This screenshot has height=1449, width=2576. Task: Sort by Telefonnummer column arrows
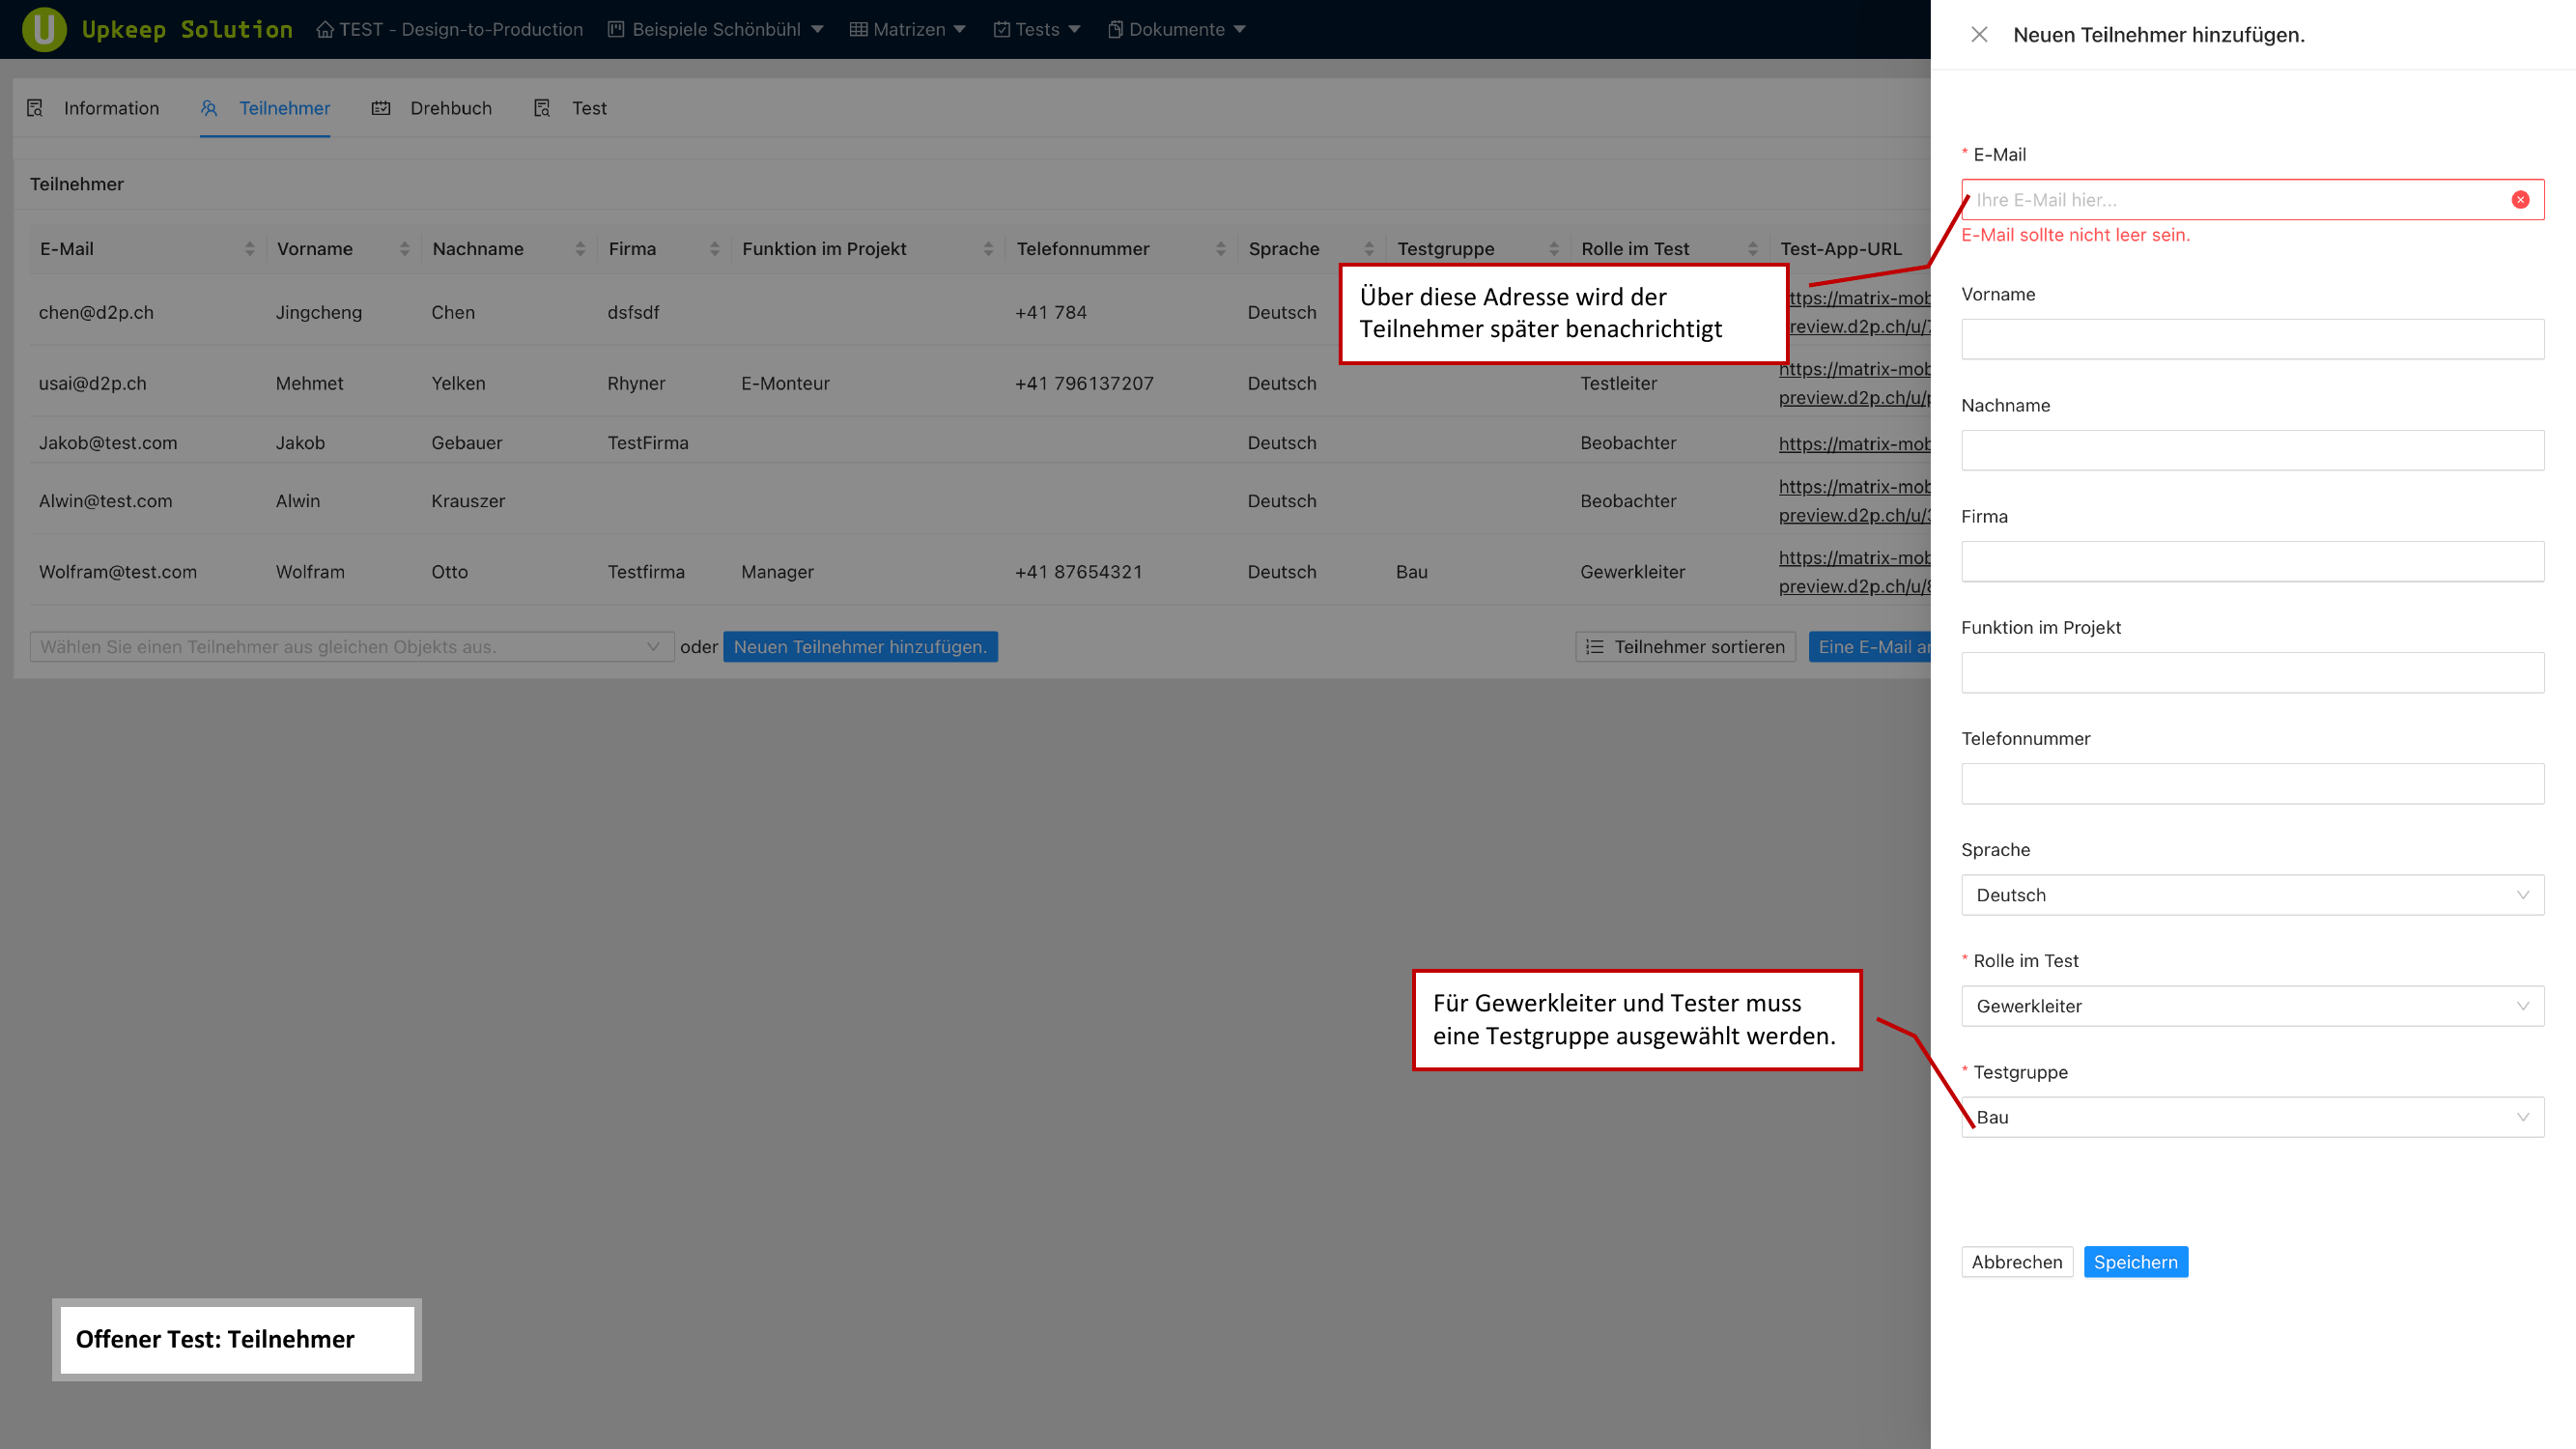click(1220, 249)
